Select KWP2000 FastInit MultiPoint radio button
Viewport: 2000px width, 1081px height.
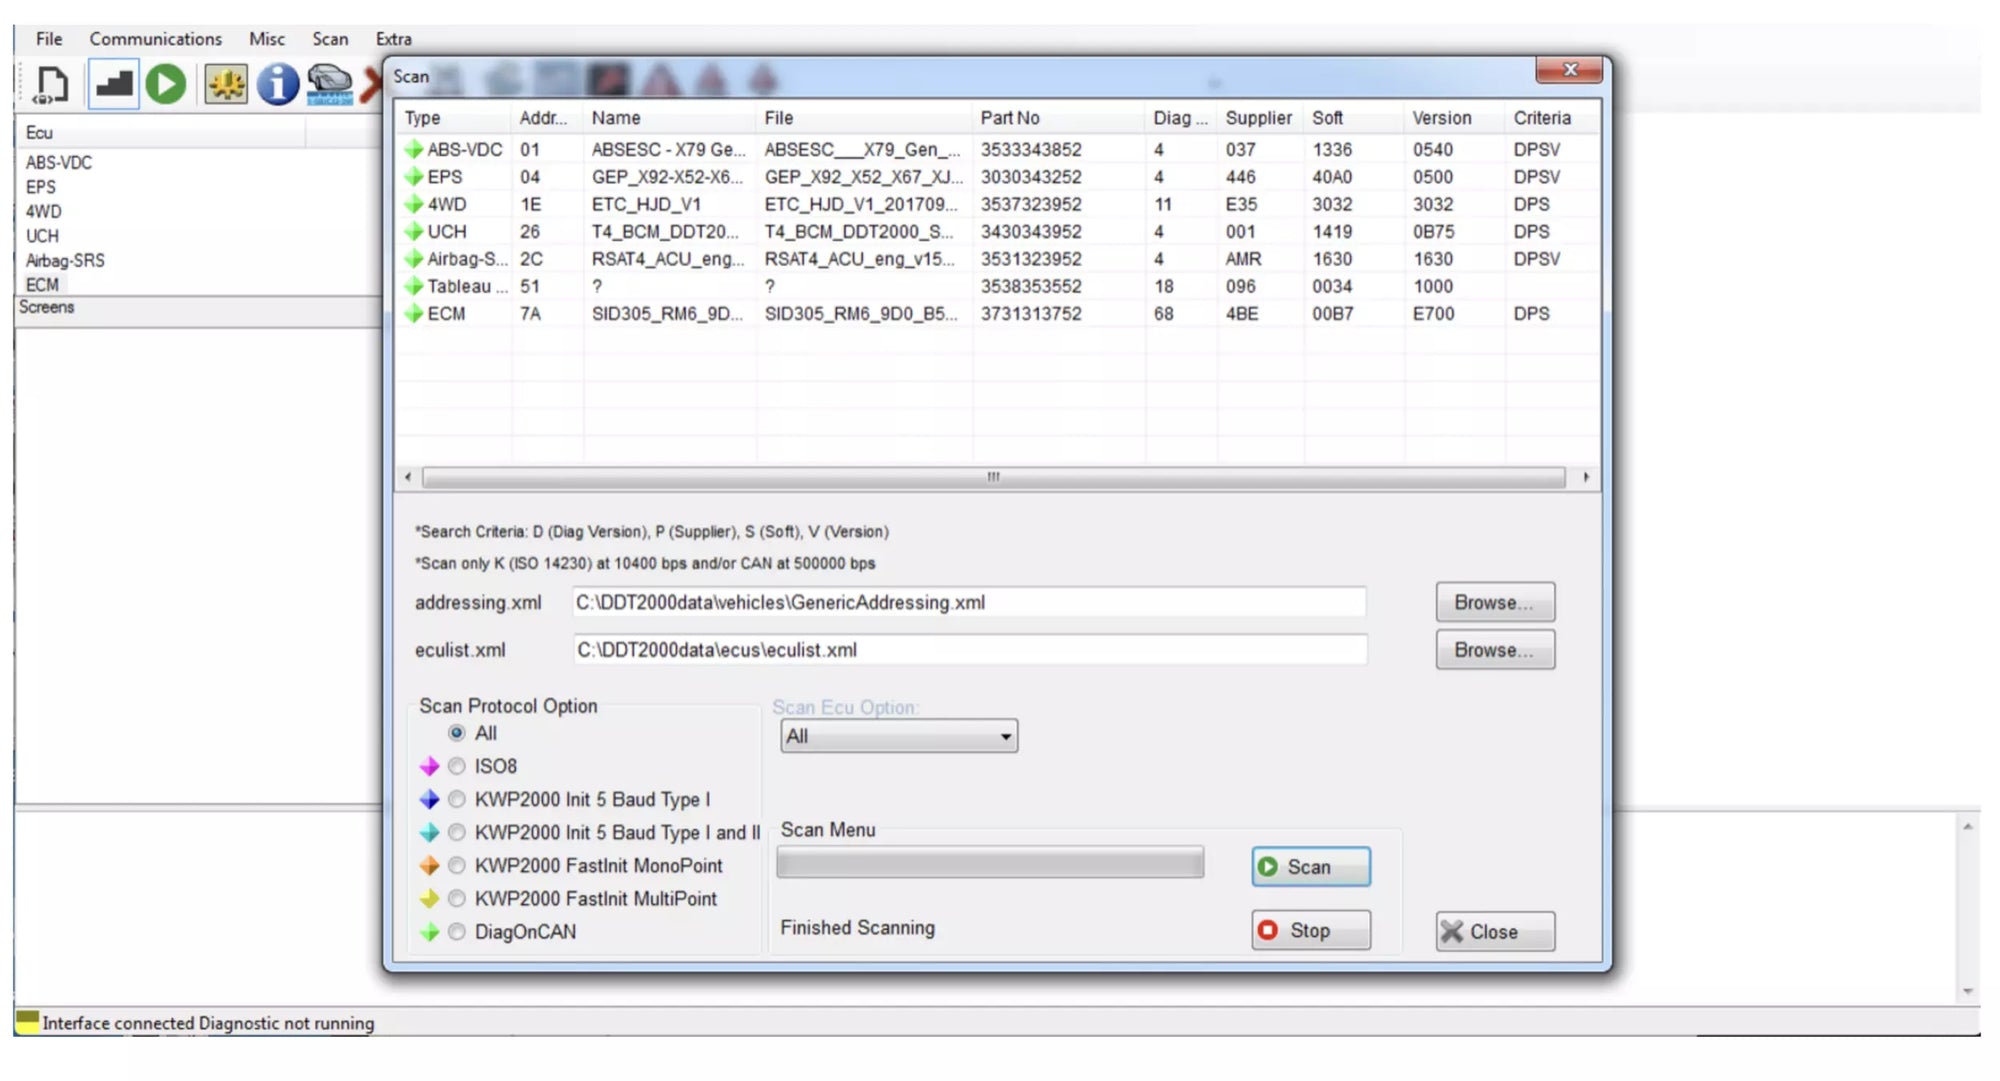coord(456,898)
